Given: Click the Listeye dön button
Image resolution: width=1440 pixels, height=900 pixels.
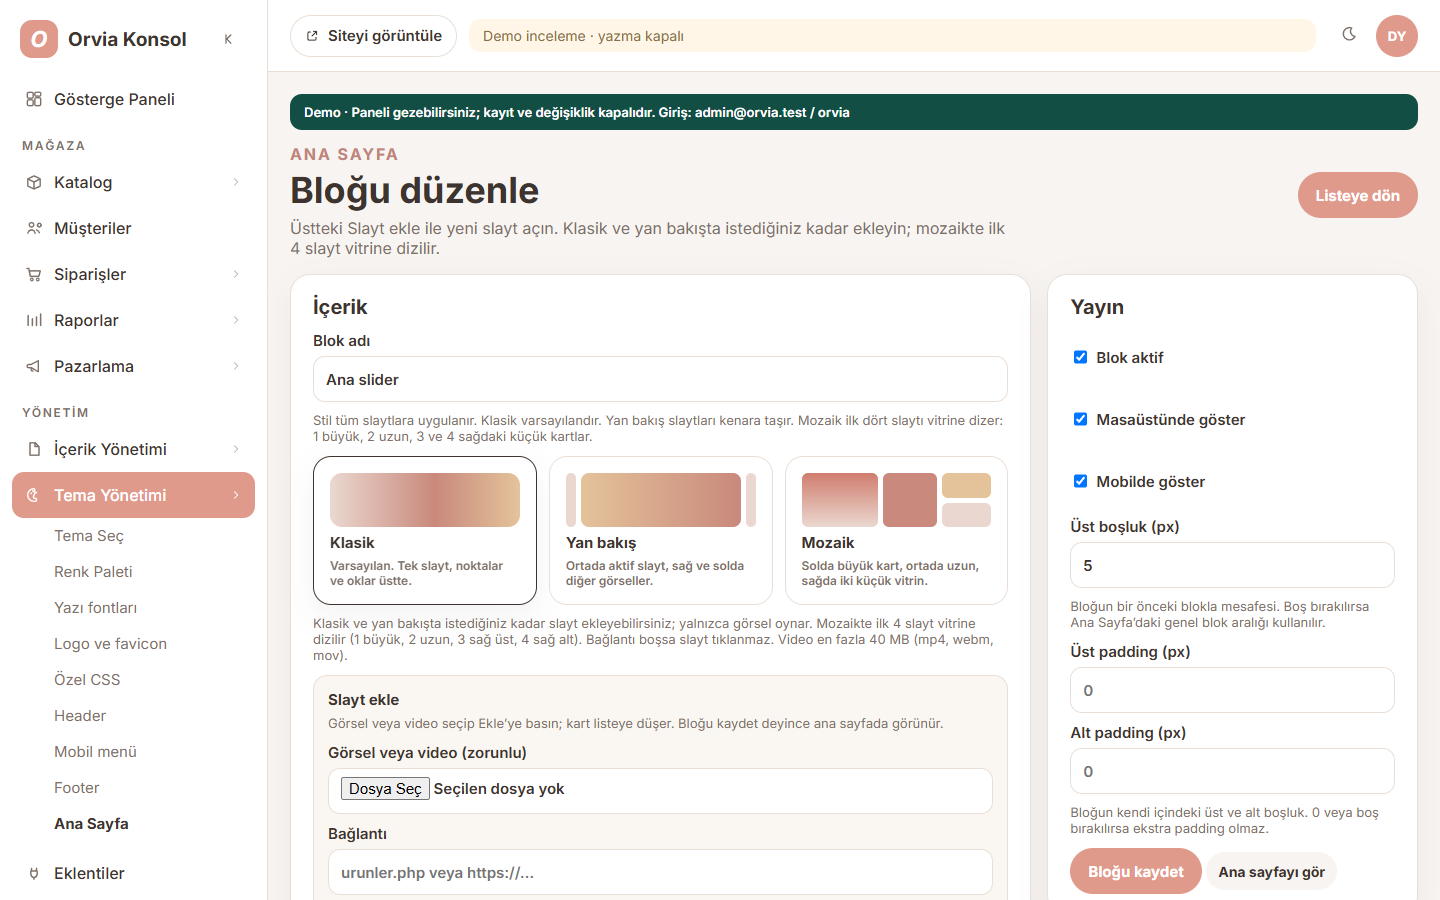Looking at the screenshot, I should point(1357,195).
